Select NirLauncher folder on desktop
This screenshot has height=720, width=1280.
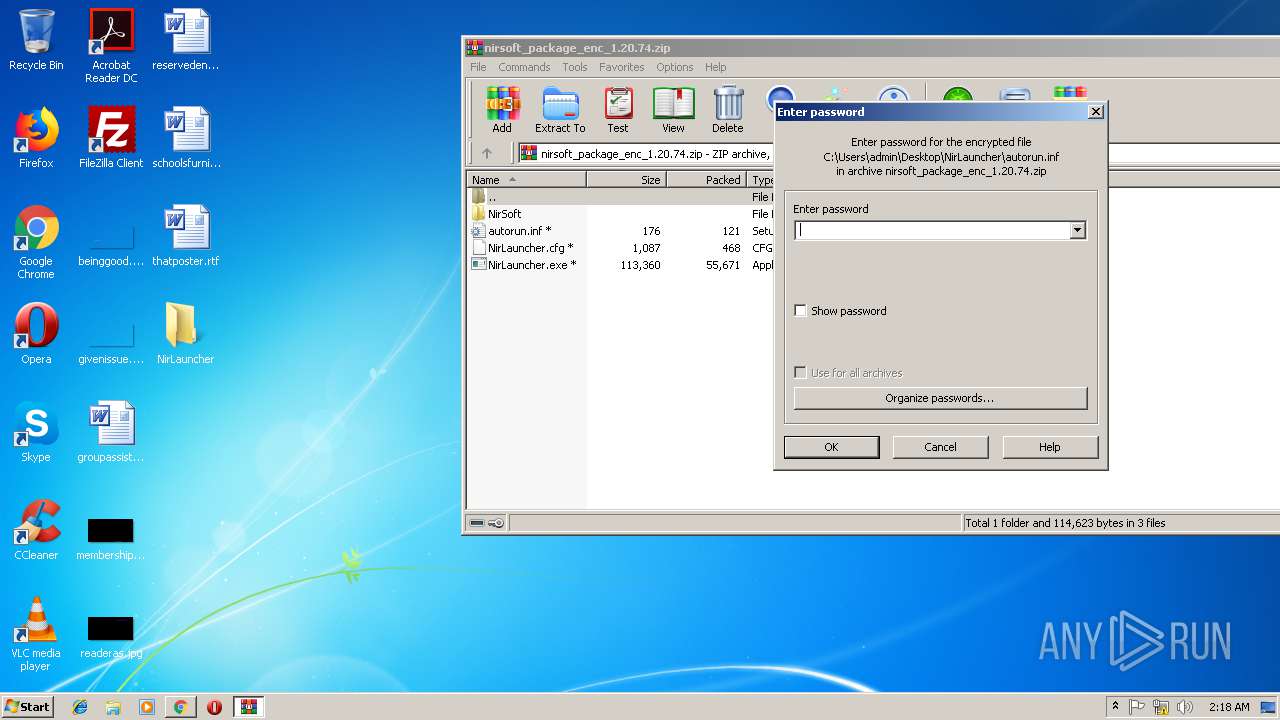pyautogui.click(x=186, y=334)
